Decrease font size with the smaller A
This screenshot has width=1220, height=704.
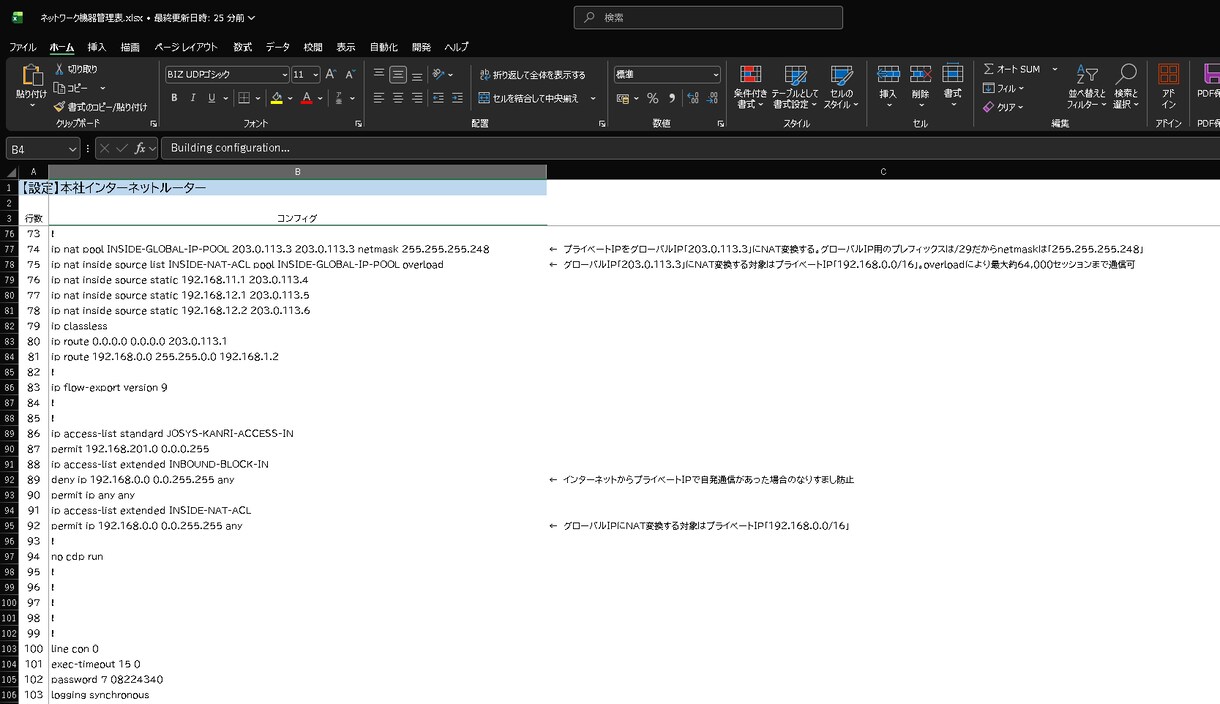(x=350, y=75)
